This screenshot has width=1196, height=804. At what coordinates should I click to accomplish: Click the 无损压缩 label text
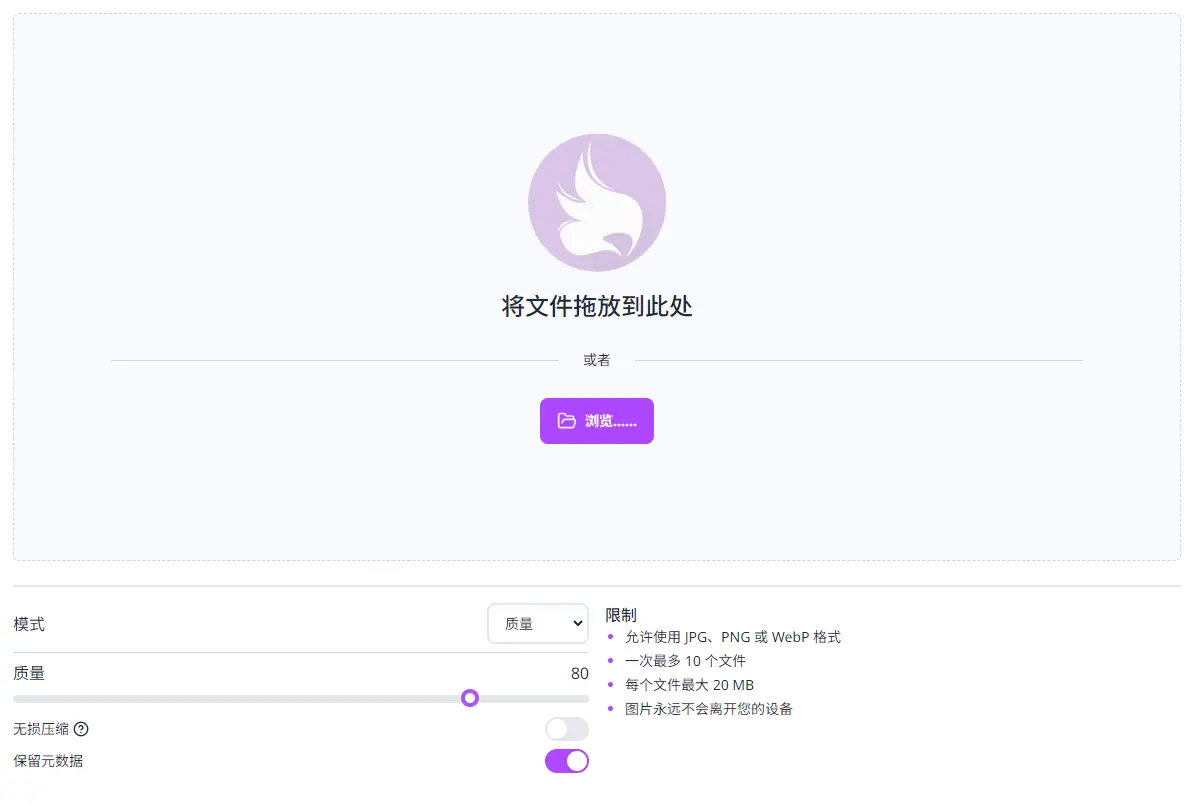click(41, 729)
